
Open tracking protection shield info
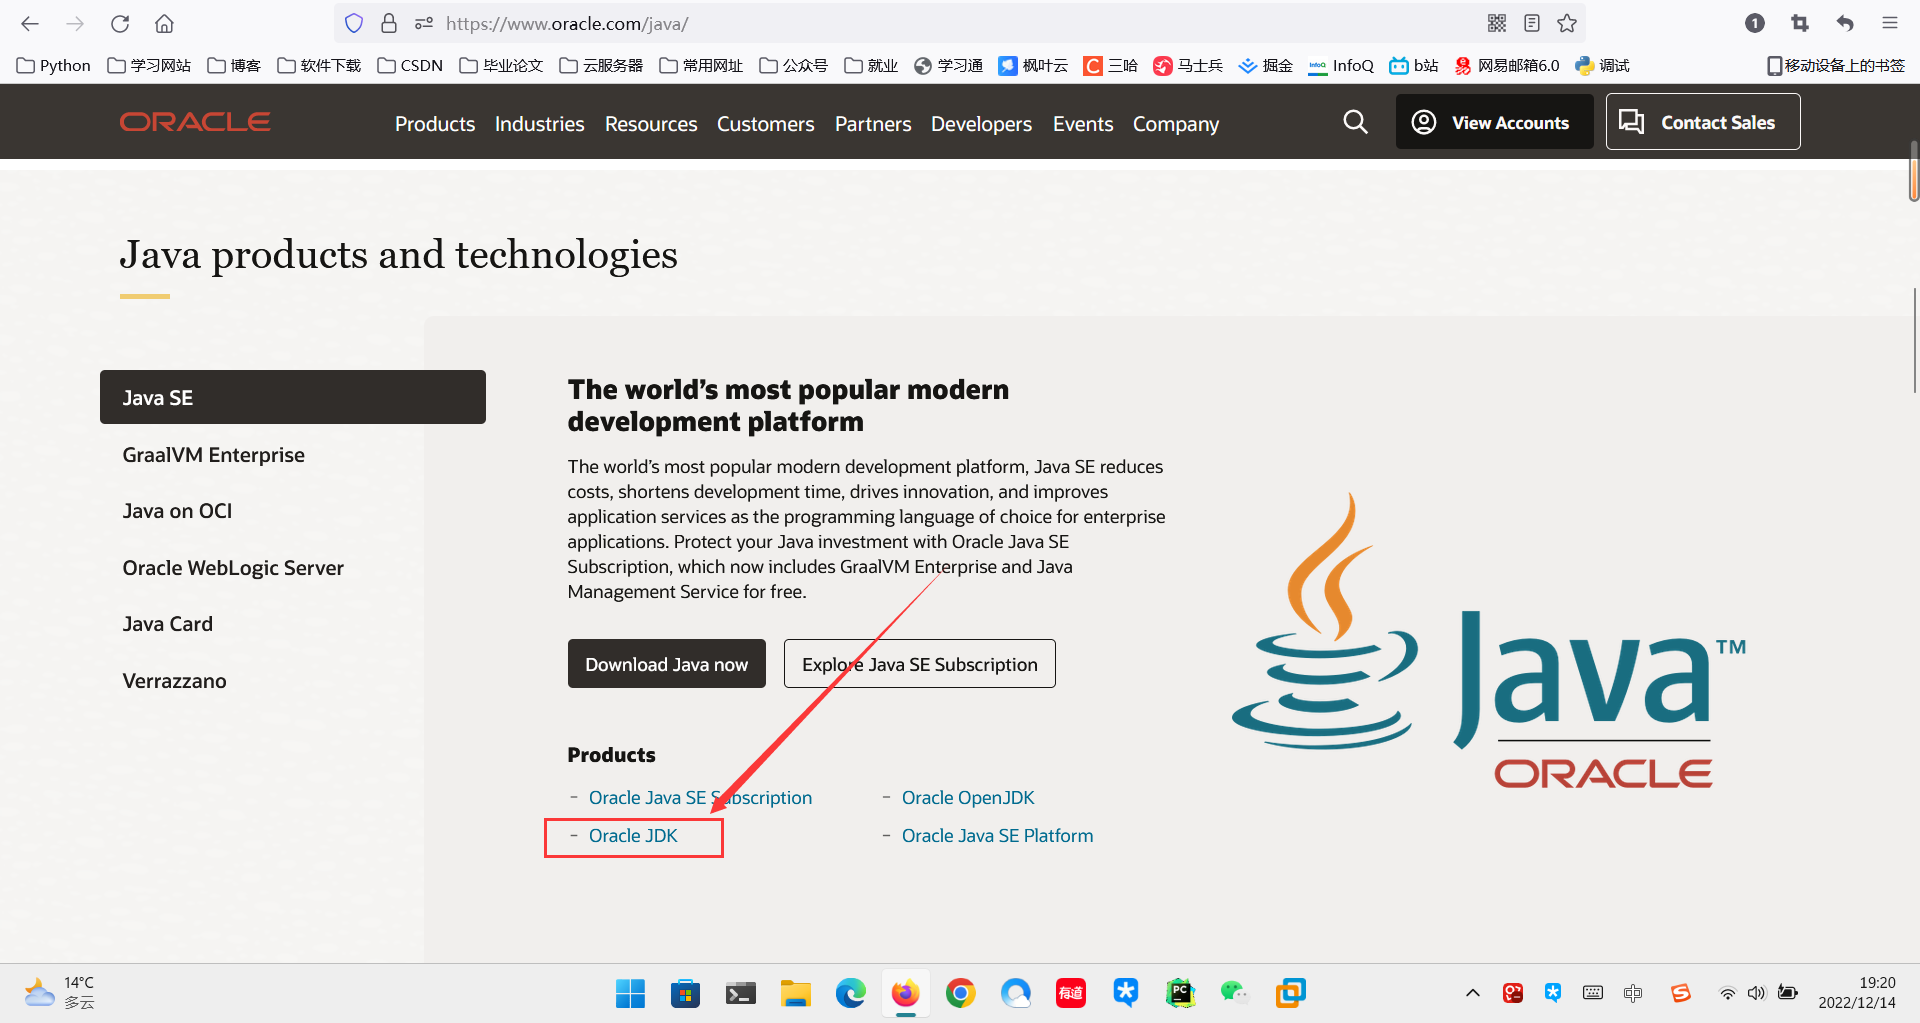pos(354,23)
